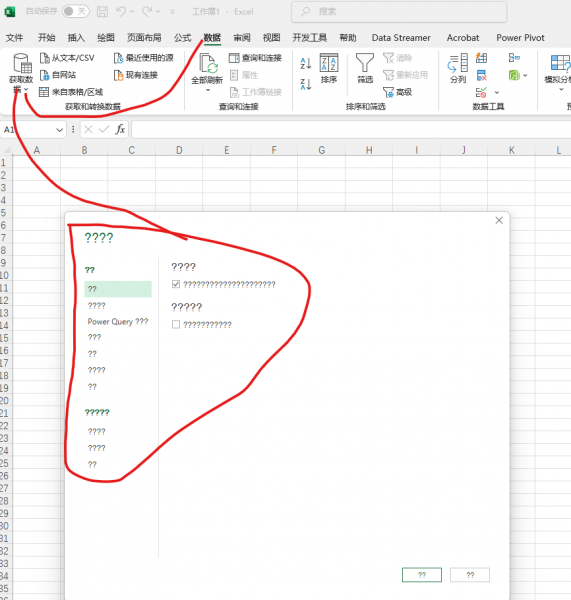
Task: Expand the 获取数据 dropdown arrow
Action: [26, 90]
